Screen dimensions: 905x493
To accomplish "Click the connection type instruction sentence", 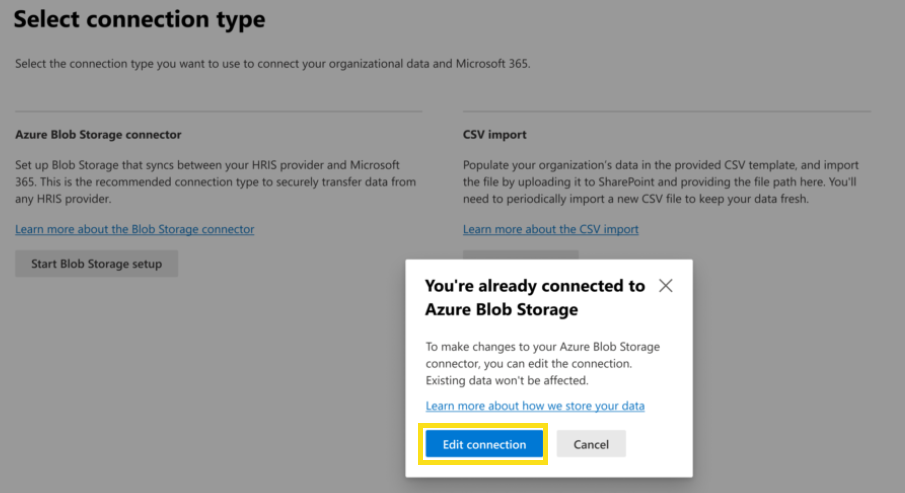I will pos(272,64).
